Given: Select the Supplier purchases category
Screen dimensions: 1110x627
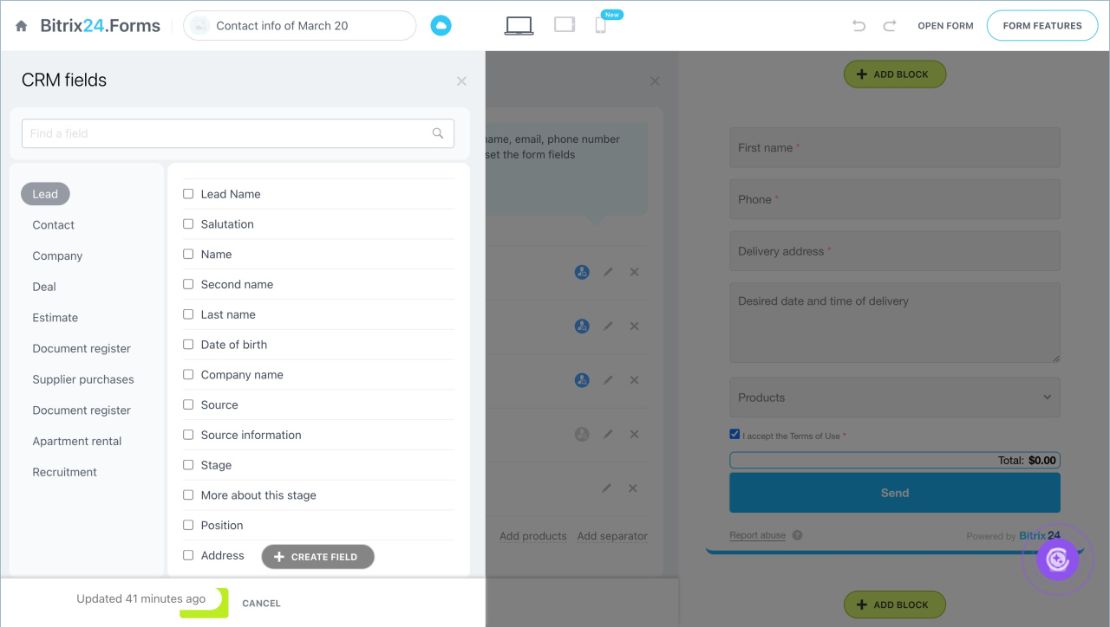Looking at the screenshot, I should 83,379.
